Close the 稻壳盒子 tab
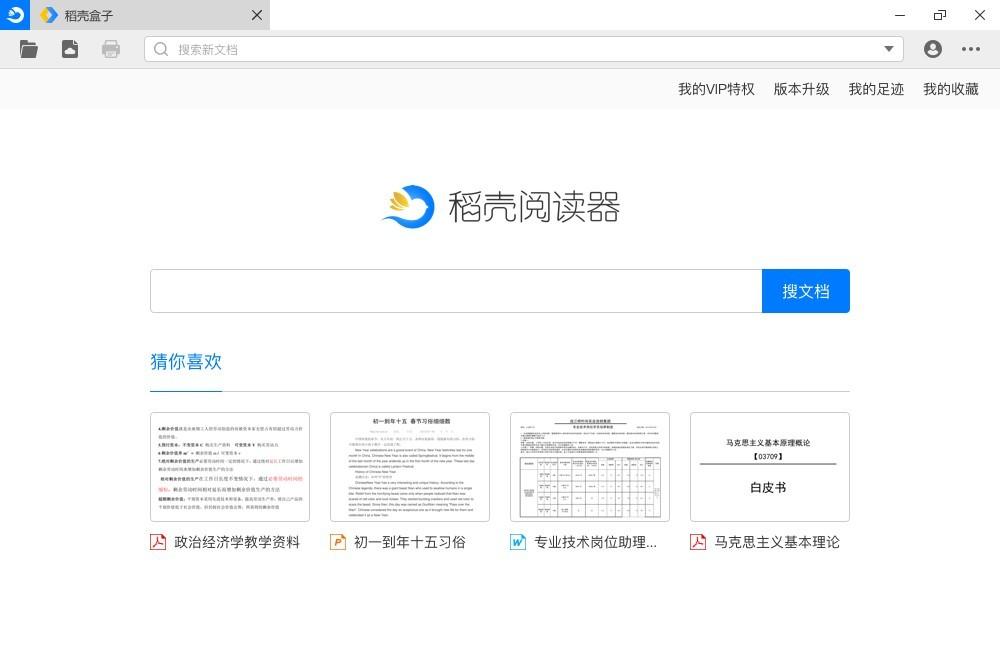Screen dimensions: 1000x666 [x=257, y=15]
